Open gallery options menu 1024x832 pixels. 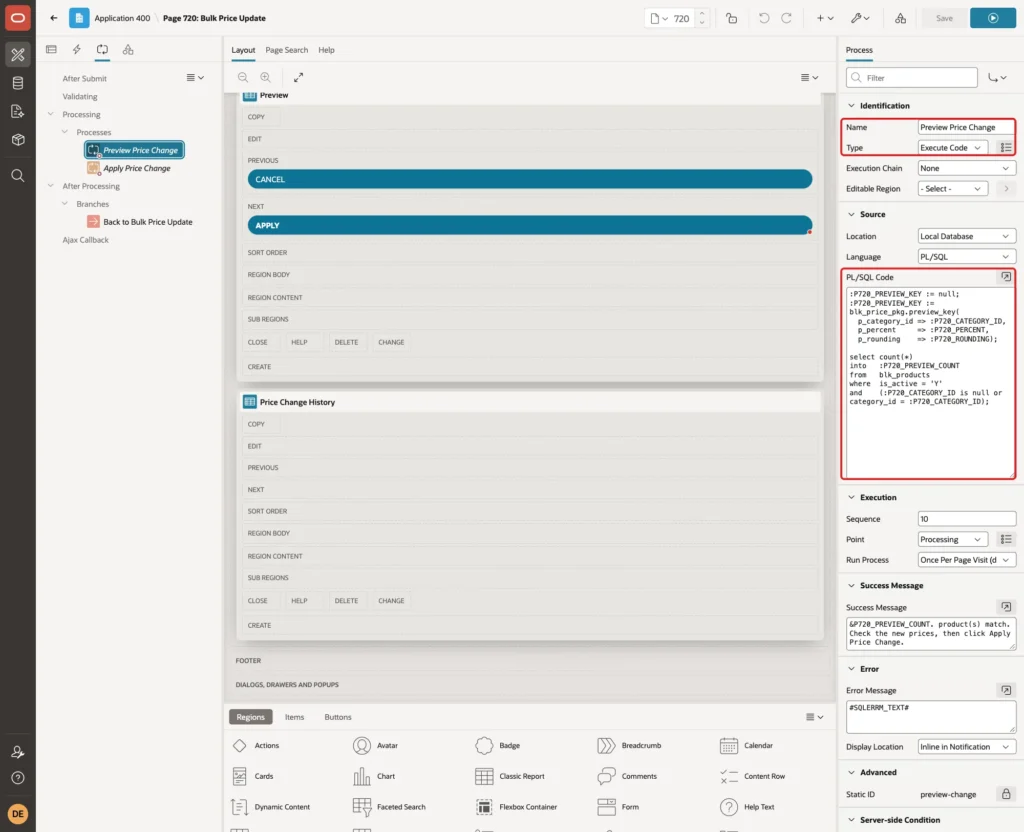[x=814, y=716]
